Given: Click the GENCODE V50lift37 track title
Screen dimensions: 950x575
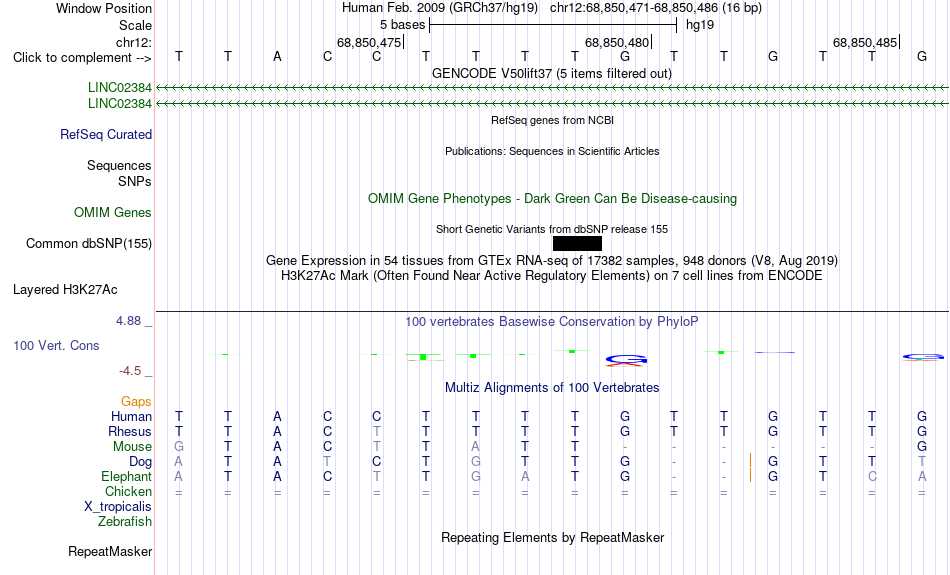Looking at the screenshot, I should pos(552,73).
